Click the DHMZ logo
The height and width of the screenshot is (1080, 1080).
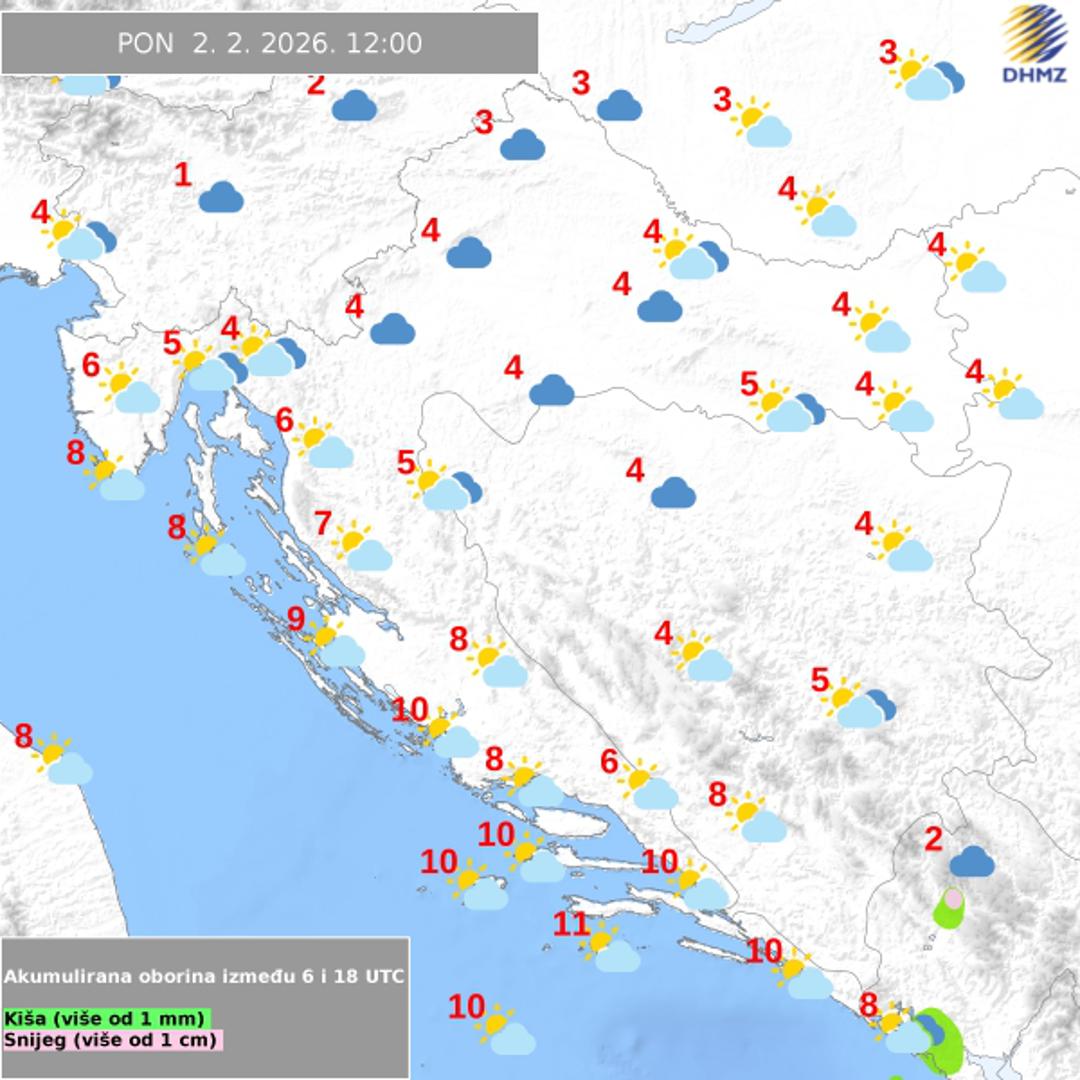coord(1034,45)
